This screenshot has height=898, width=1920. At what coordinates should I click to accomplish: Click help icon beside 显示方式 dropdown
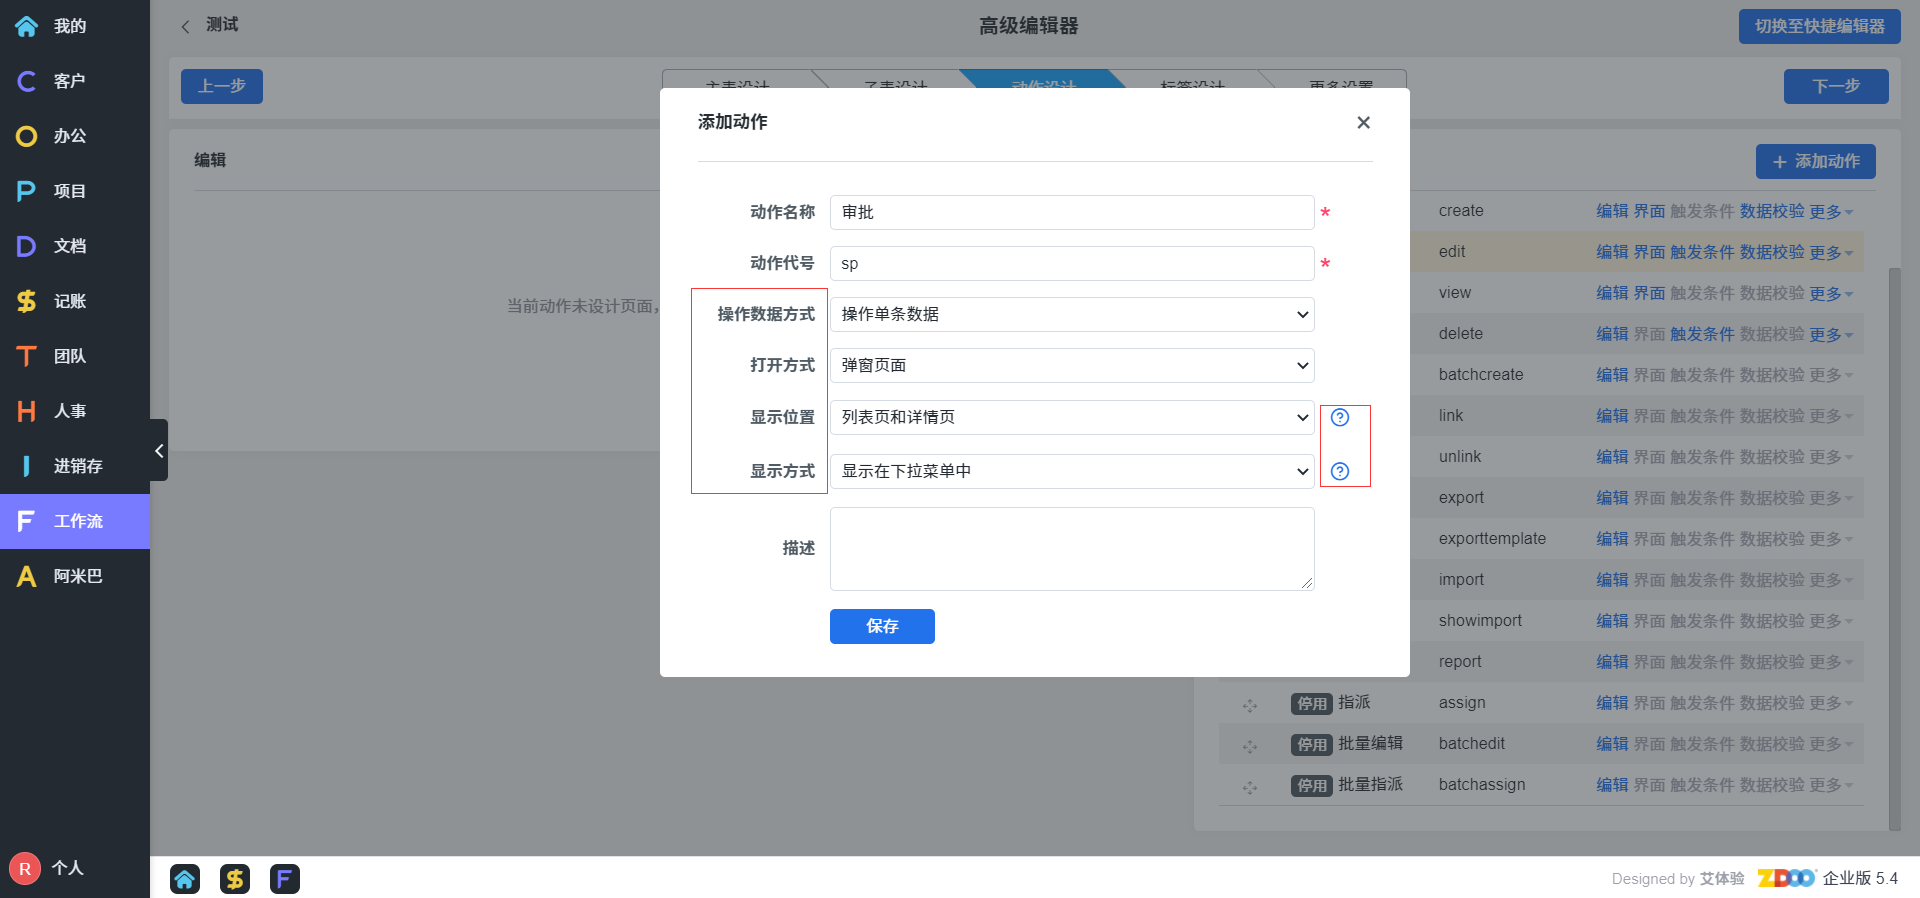point(1340,471)
